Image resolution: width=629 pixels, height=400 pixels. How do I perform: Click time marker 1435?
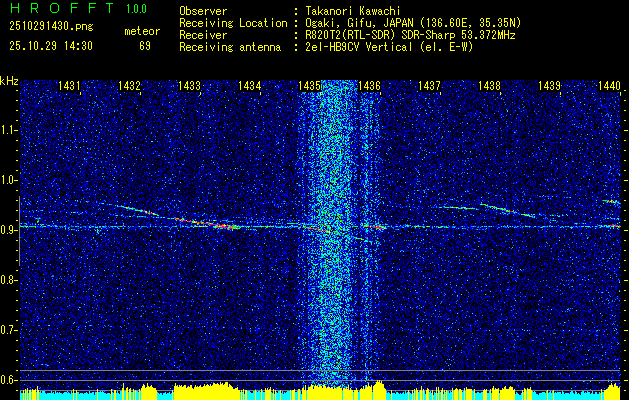pos(310,85)
